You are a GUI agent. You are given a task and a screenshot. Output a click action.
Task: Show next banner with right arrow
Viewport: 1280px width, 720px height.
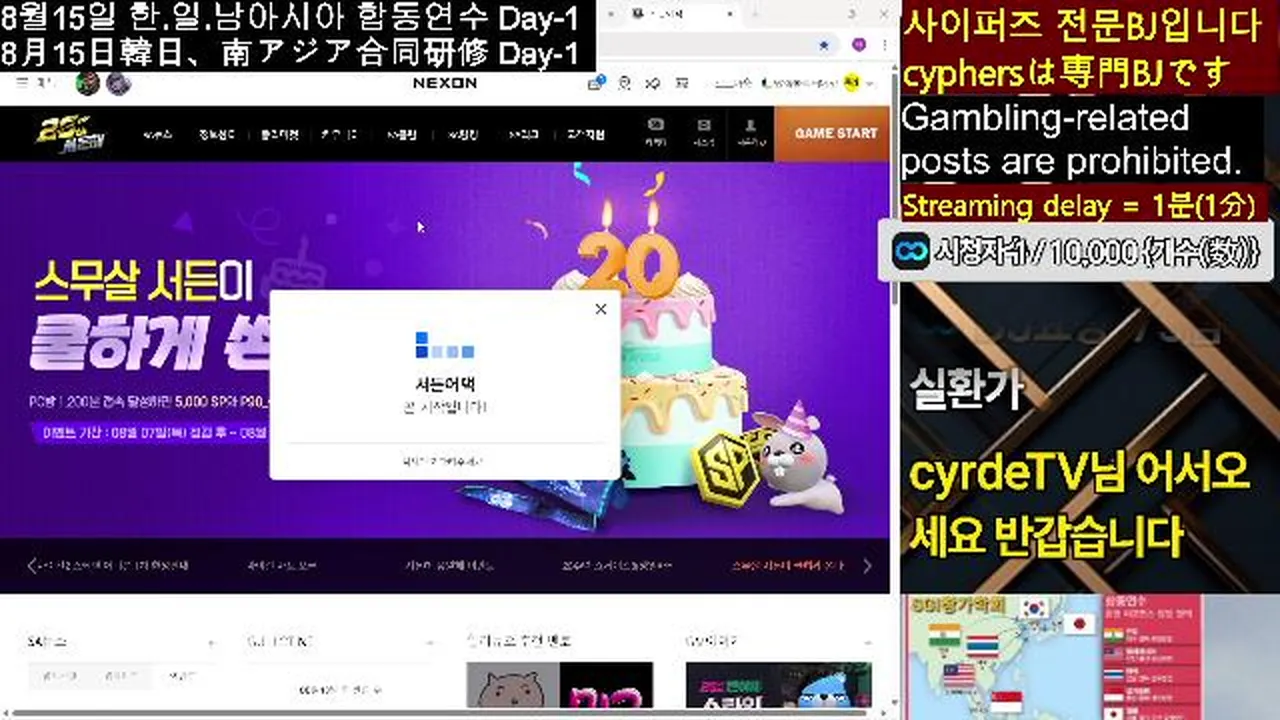pos(866,566)
